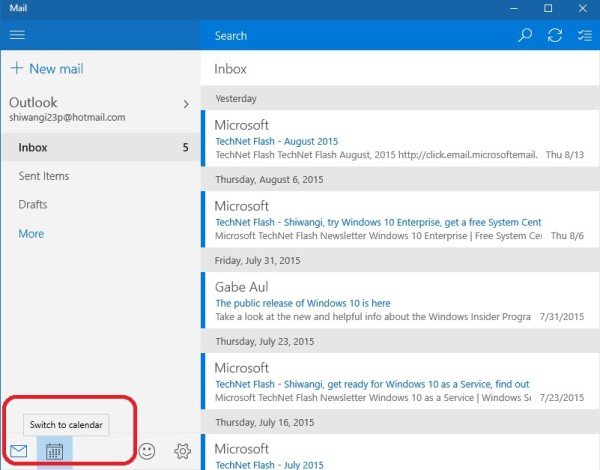The image size is (600, 470).
Task: Click the Thursday, August 6, 2015 header
Action: [x=400, y=179]
